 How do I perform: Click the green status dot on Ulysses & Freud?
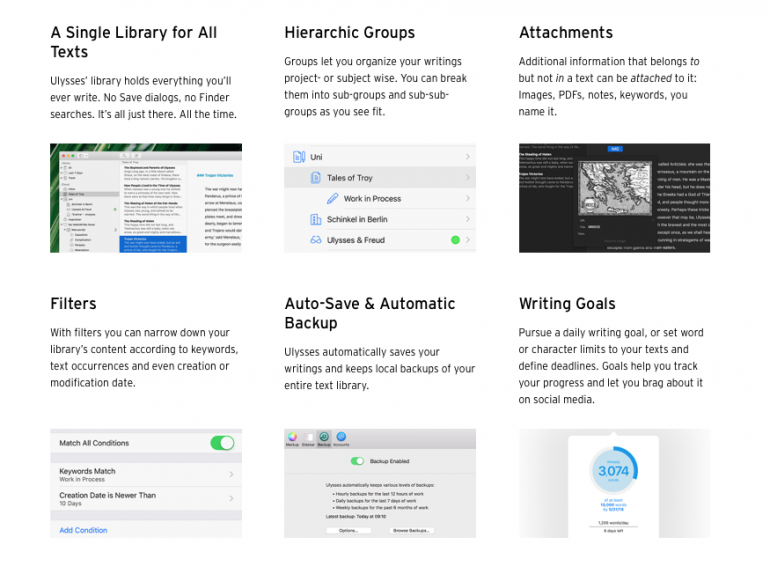click(455, 240)
